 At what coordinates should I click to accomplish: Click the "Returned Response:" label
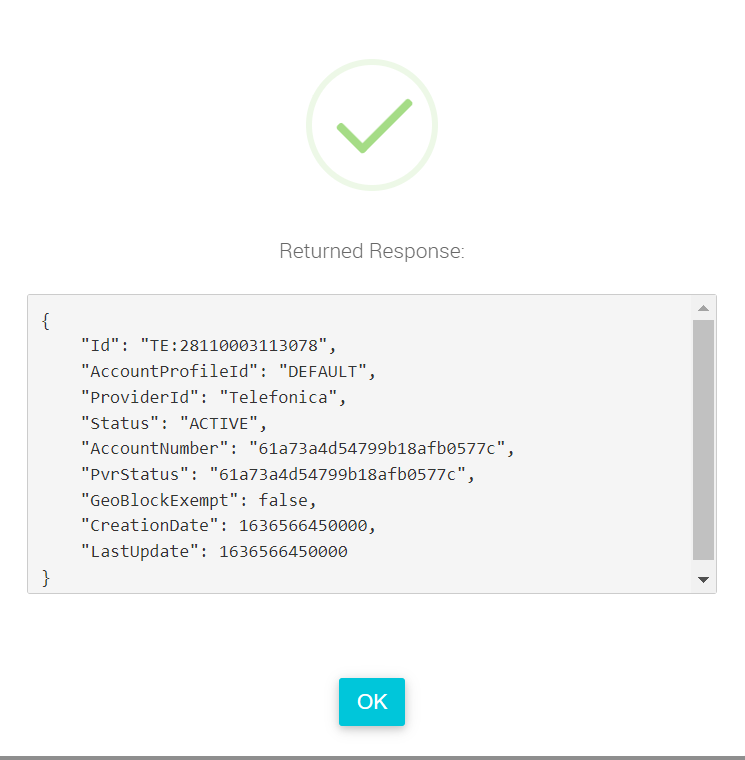372,251
